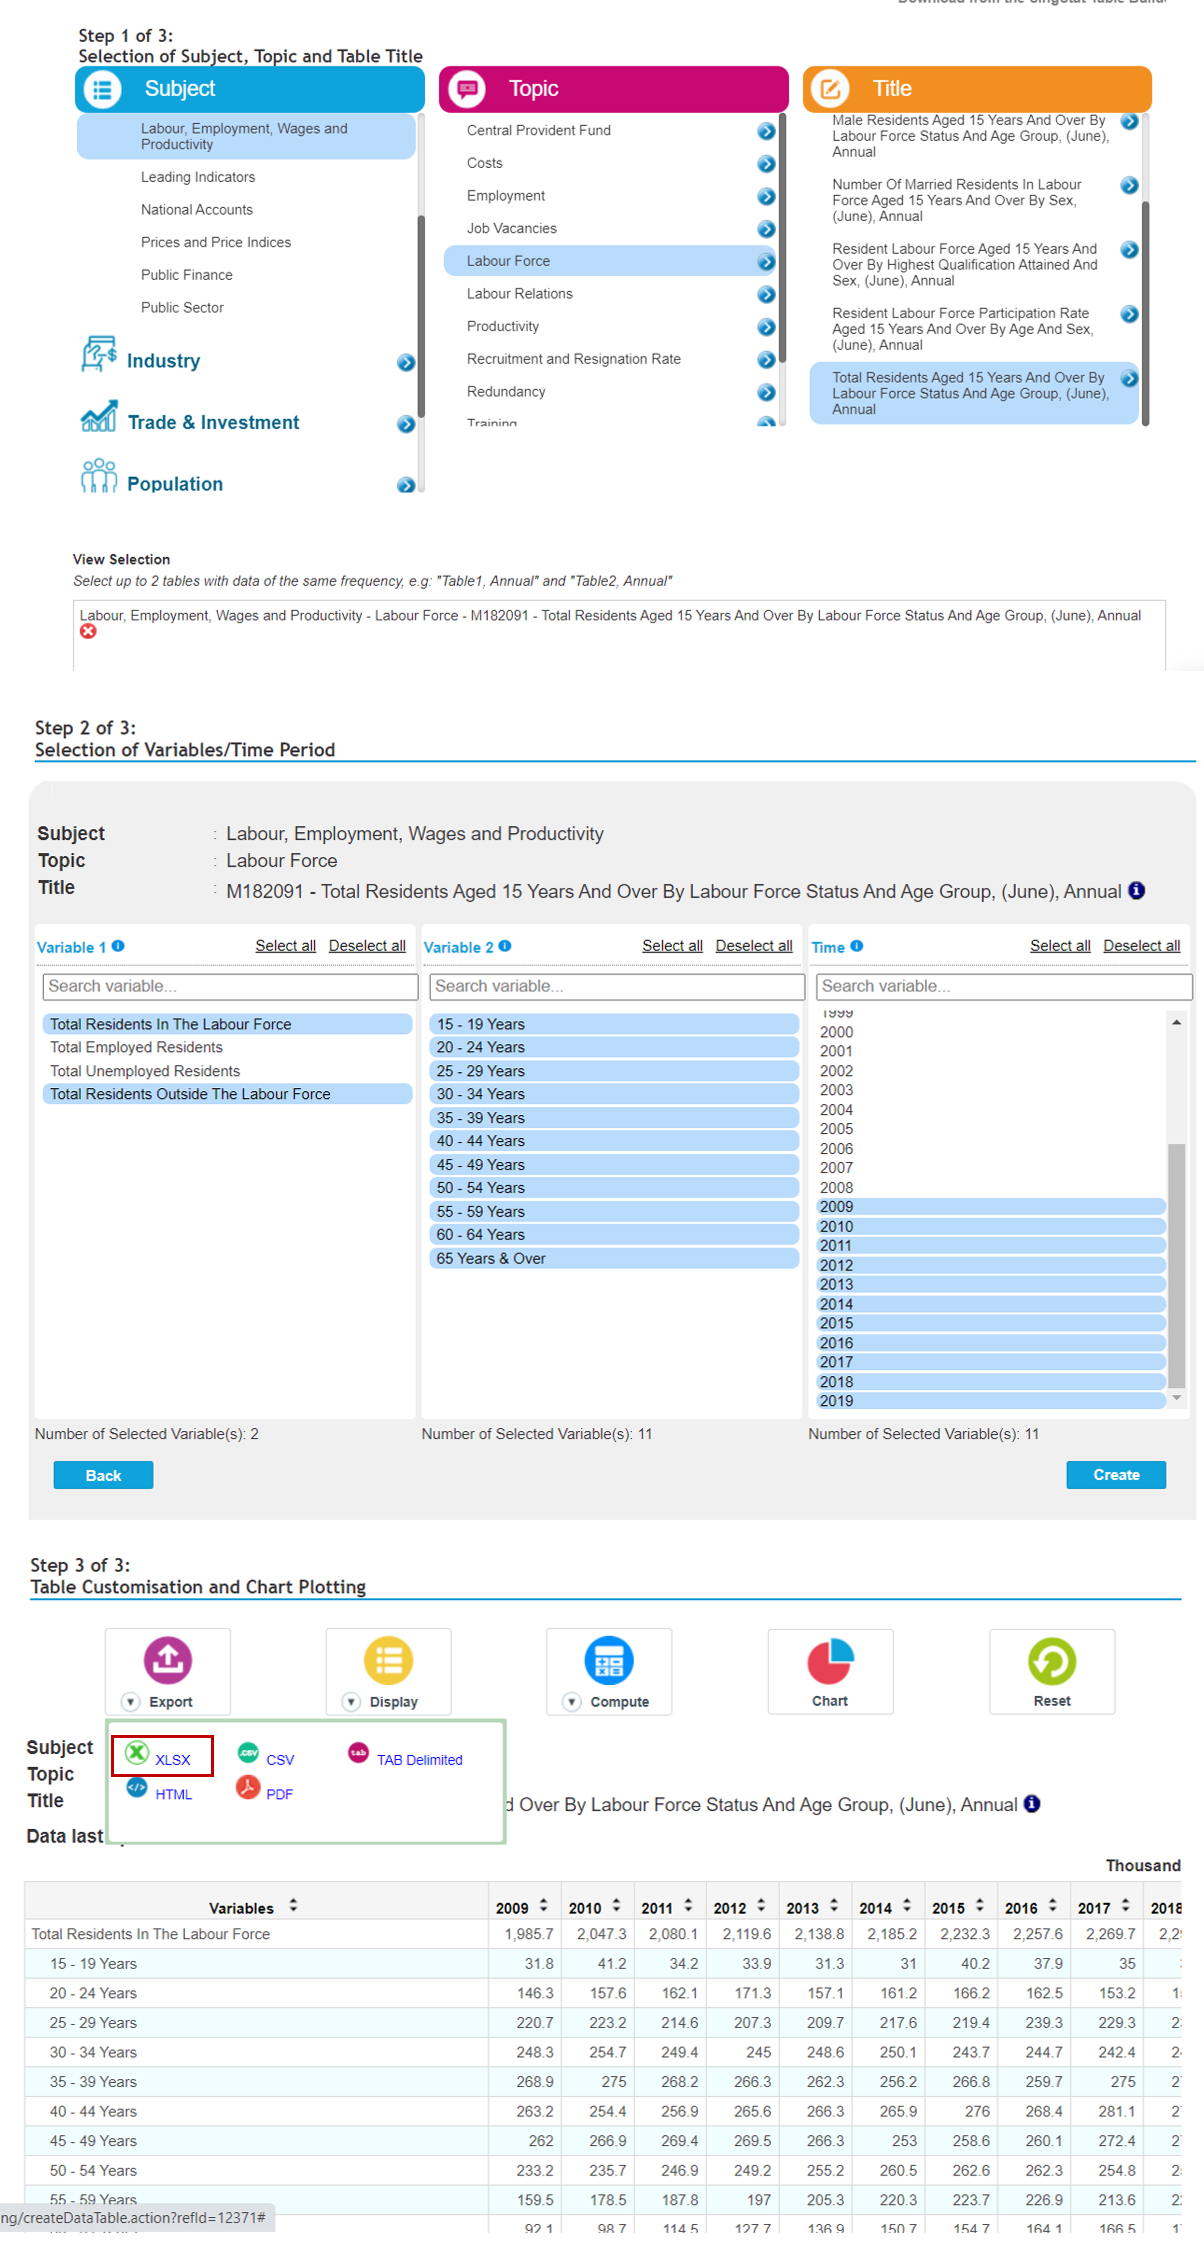Viewport: 1204px width, 2243px height.
Task: Select the Employment topic
Action: click(505, 196)
